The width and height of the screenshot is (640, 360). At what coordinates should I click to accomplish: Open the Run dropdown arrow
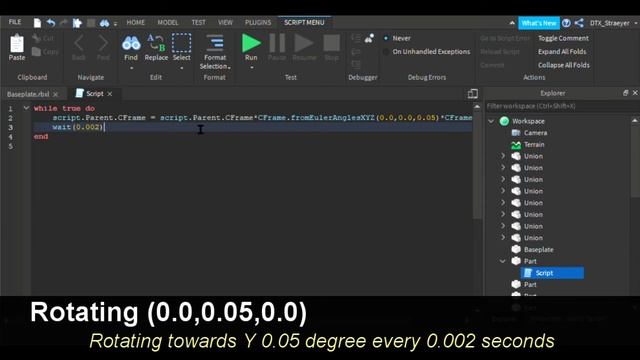click(251, 68)
